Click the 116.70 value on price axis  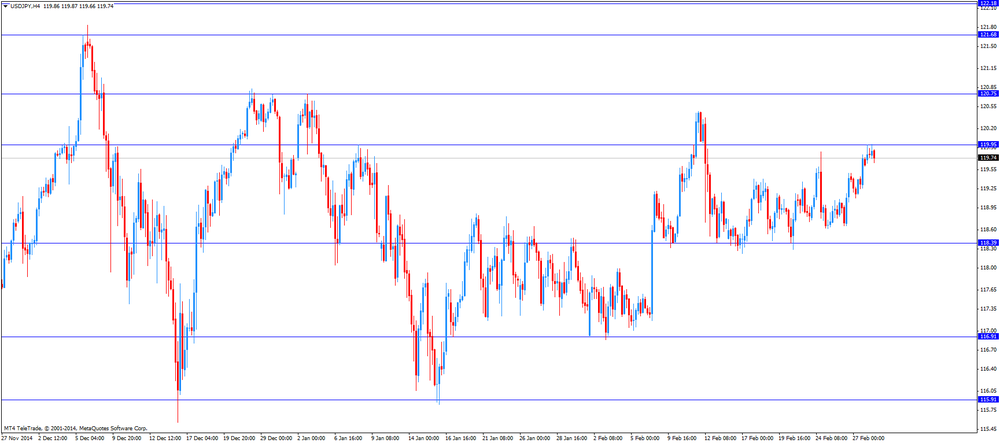tap(989, 349)
